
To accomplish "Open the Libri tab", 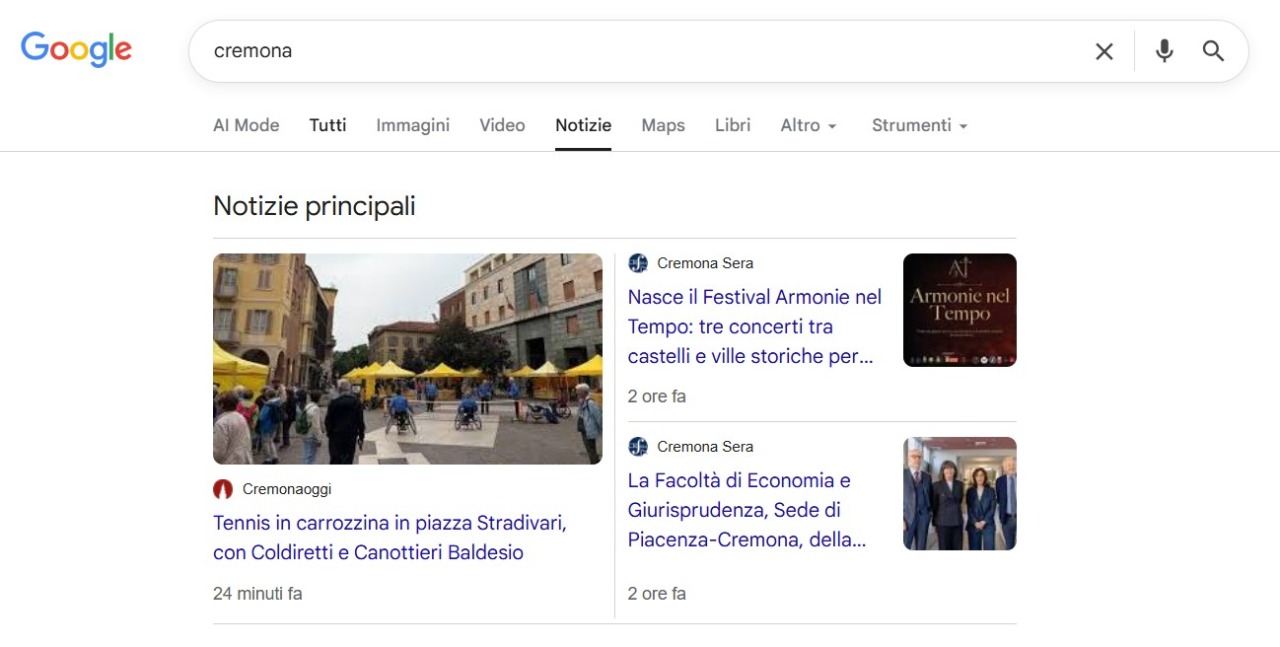I will [733, 125].
